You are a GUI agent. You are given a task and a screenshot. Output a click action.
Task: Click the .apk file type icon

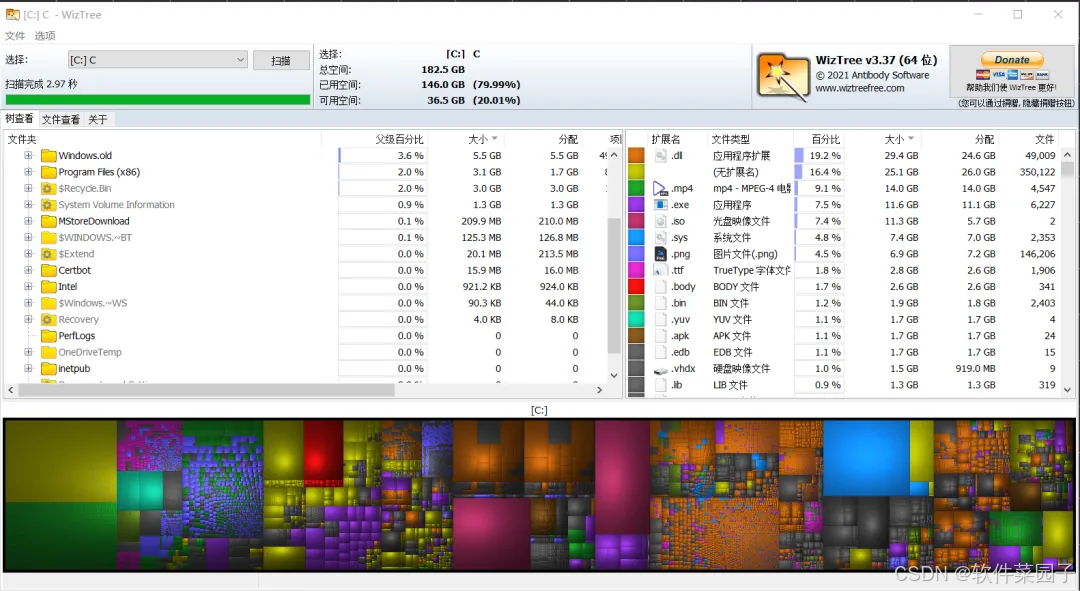661,336
